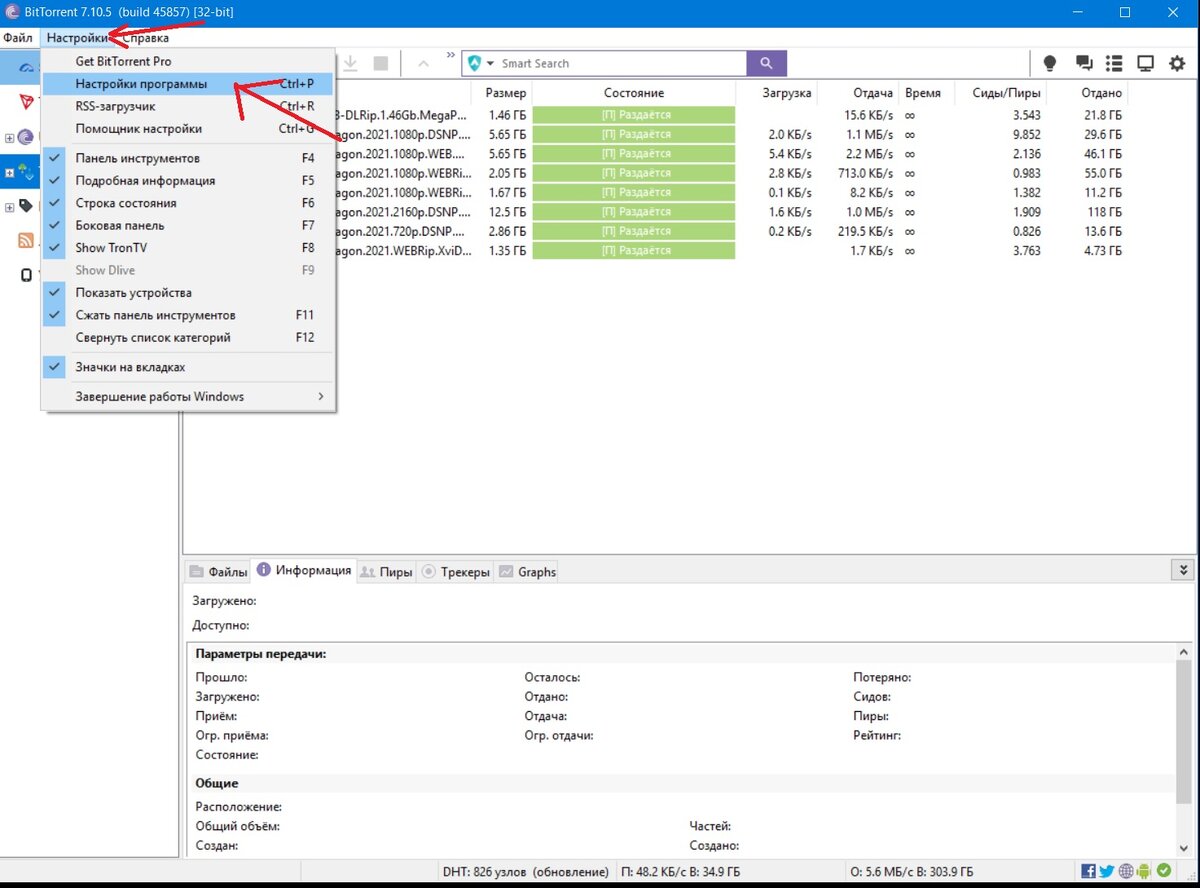1200x888 pixels.
Task: Expand the Labels sidebar tree node
Action: [x=10, y=207]
